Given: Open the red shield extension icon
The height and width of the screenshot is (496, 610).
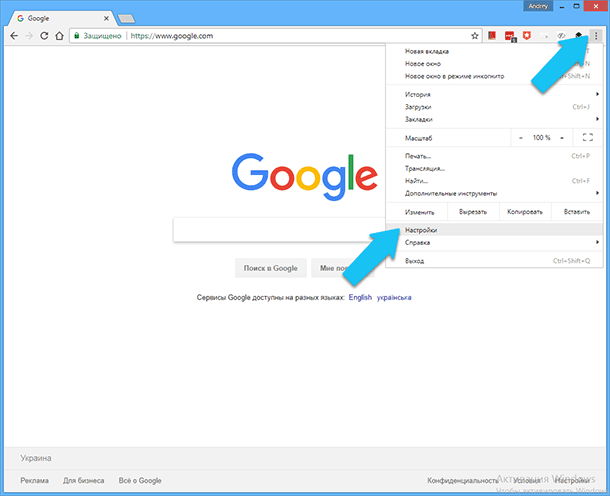Looking at the screenshot, I should click(527, 36).
